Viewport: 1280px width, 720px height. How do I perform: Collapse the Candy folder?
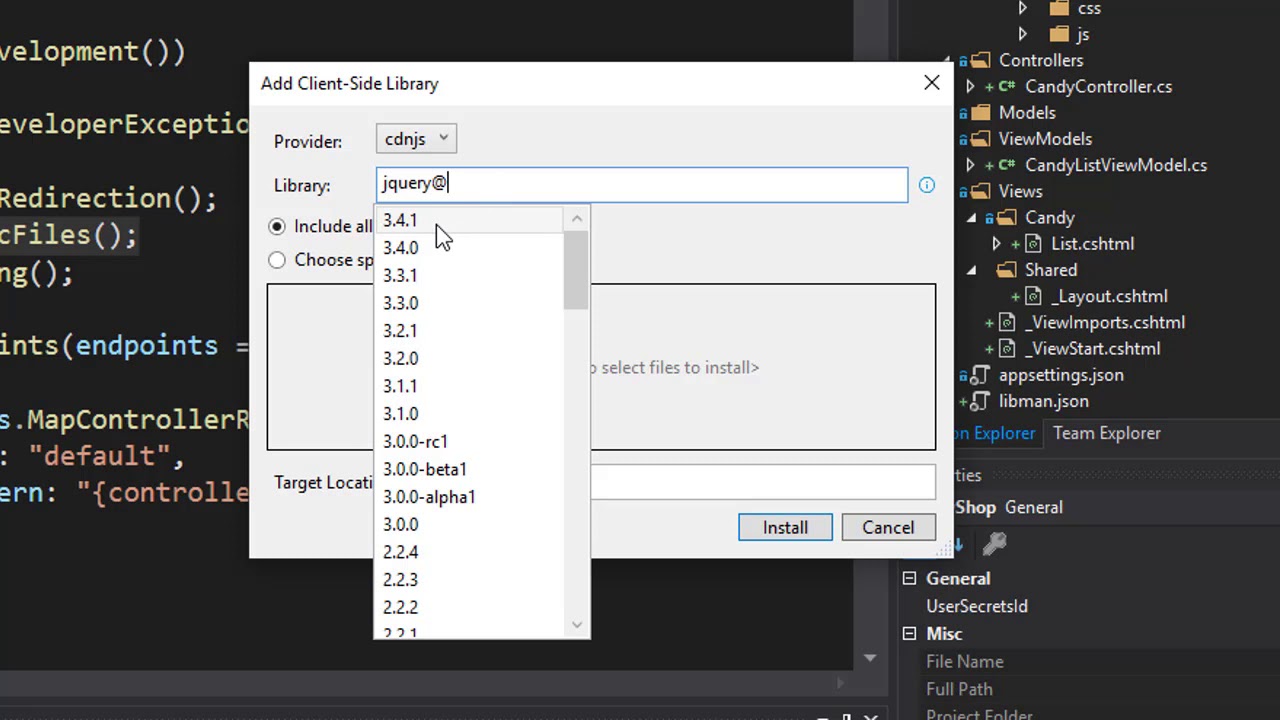[x=970, y=218]
